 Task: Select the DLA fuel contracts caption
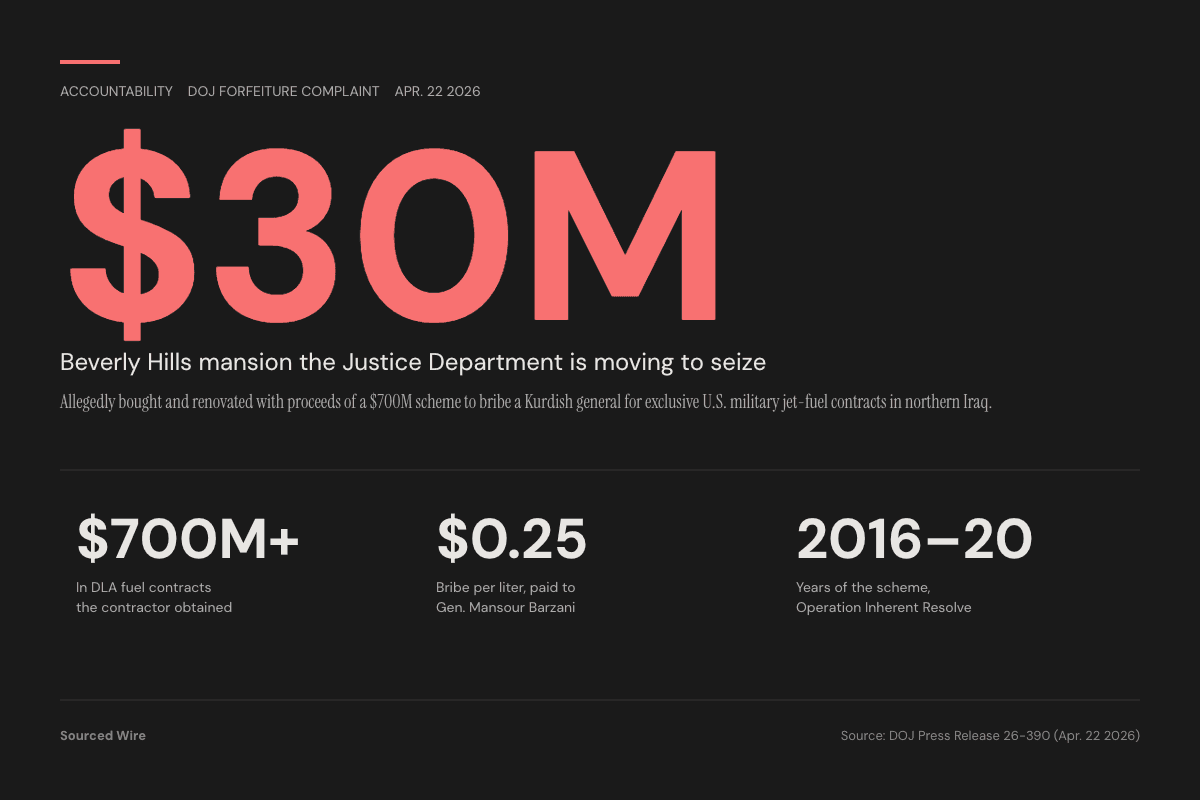(154, 597)
